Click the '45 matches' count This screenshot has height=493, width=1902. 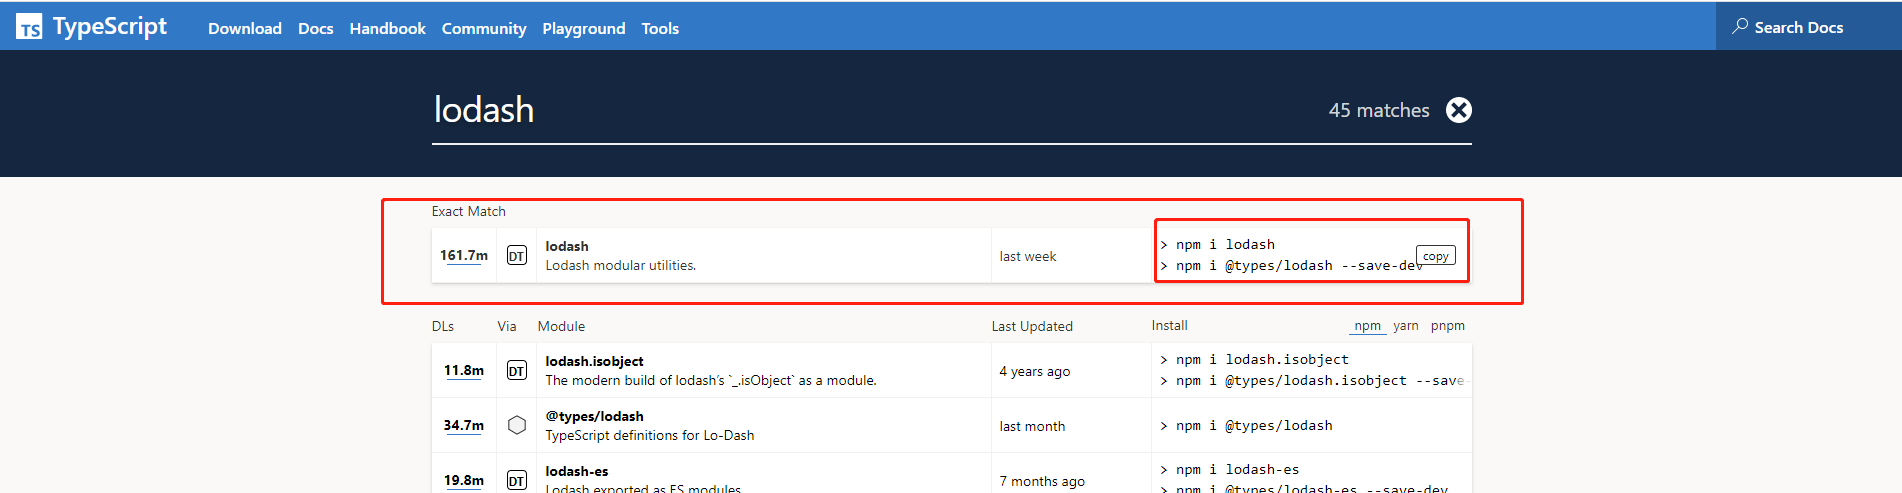click(x=1379, y=110)
